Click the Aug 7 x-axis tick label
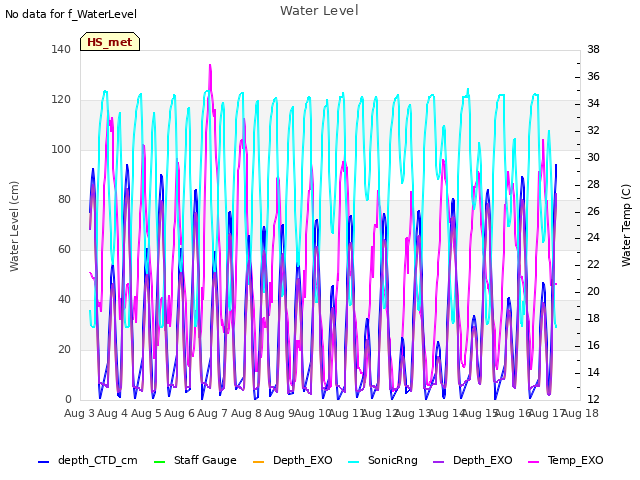The height and width of the screenshot is (480, 640). [x=212, y=413]
